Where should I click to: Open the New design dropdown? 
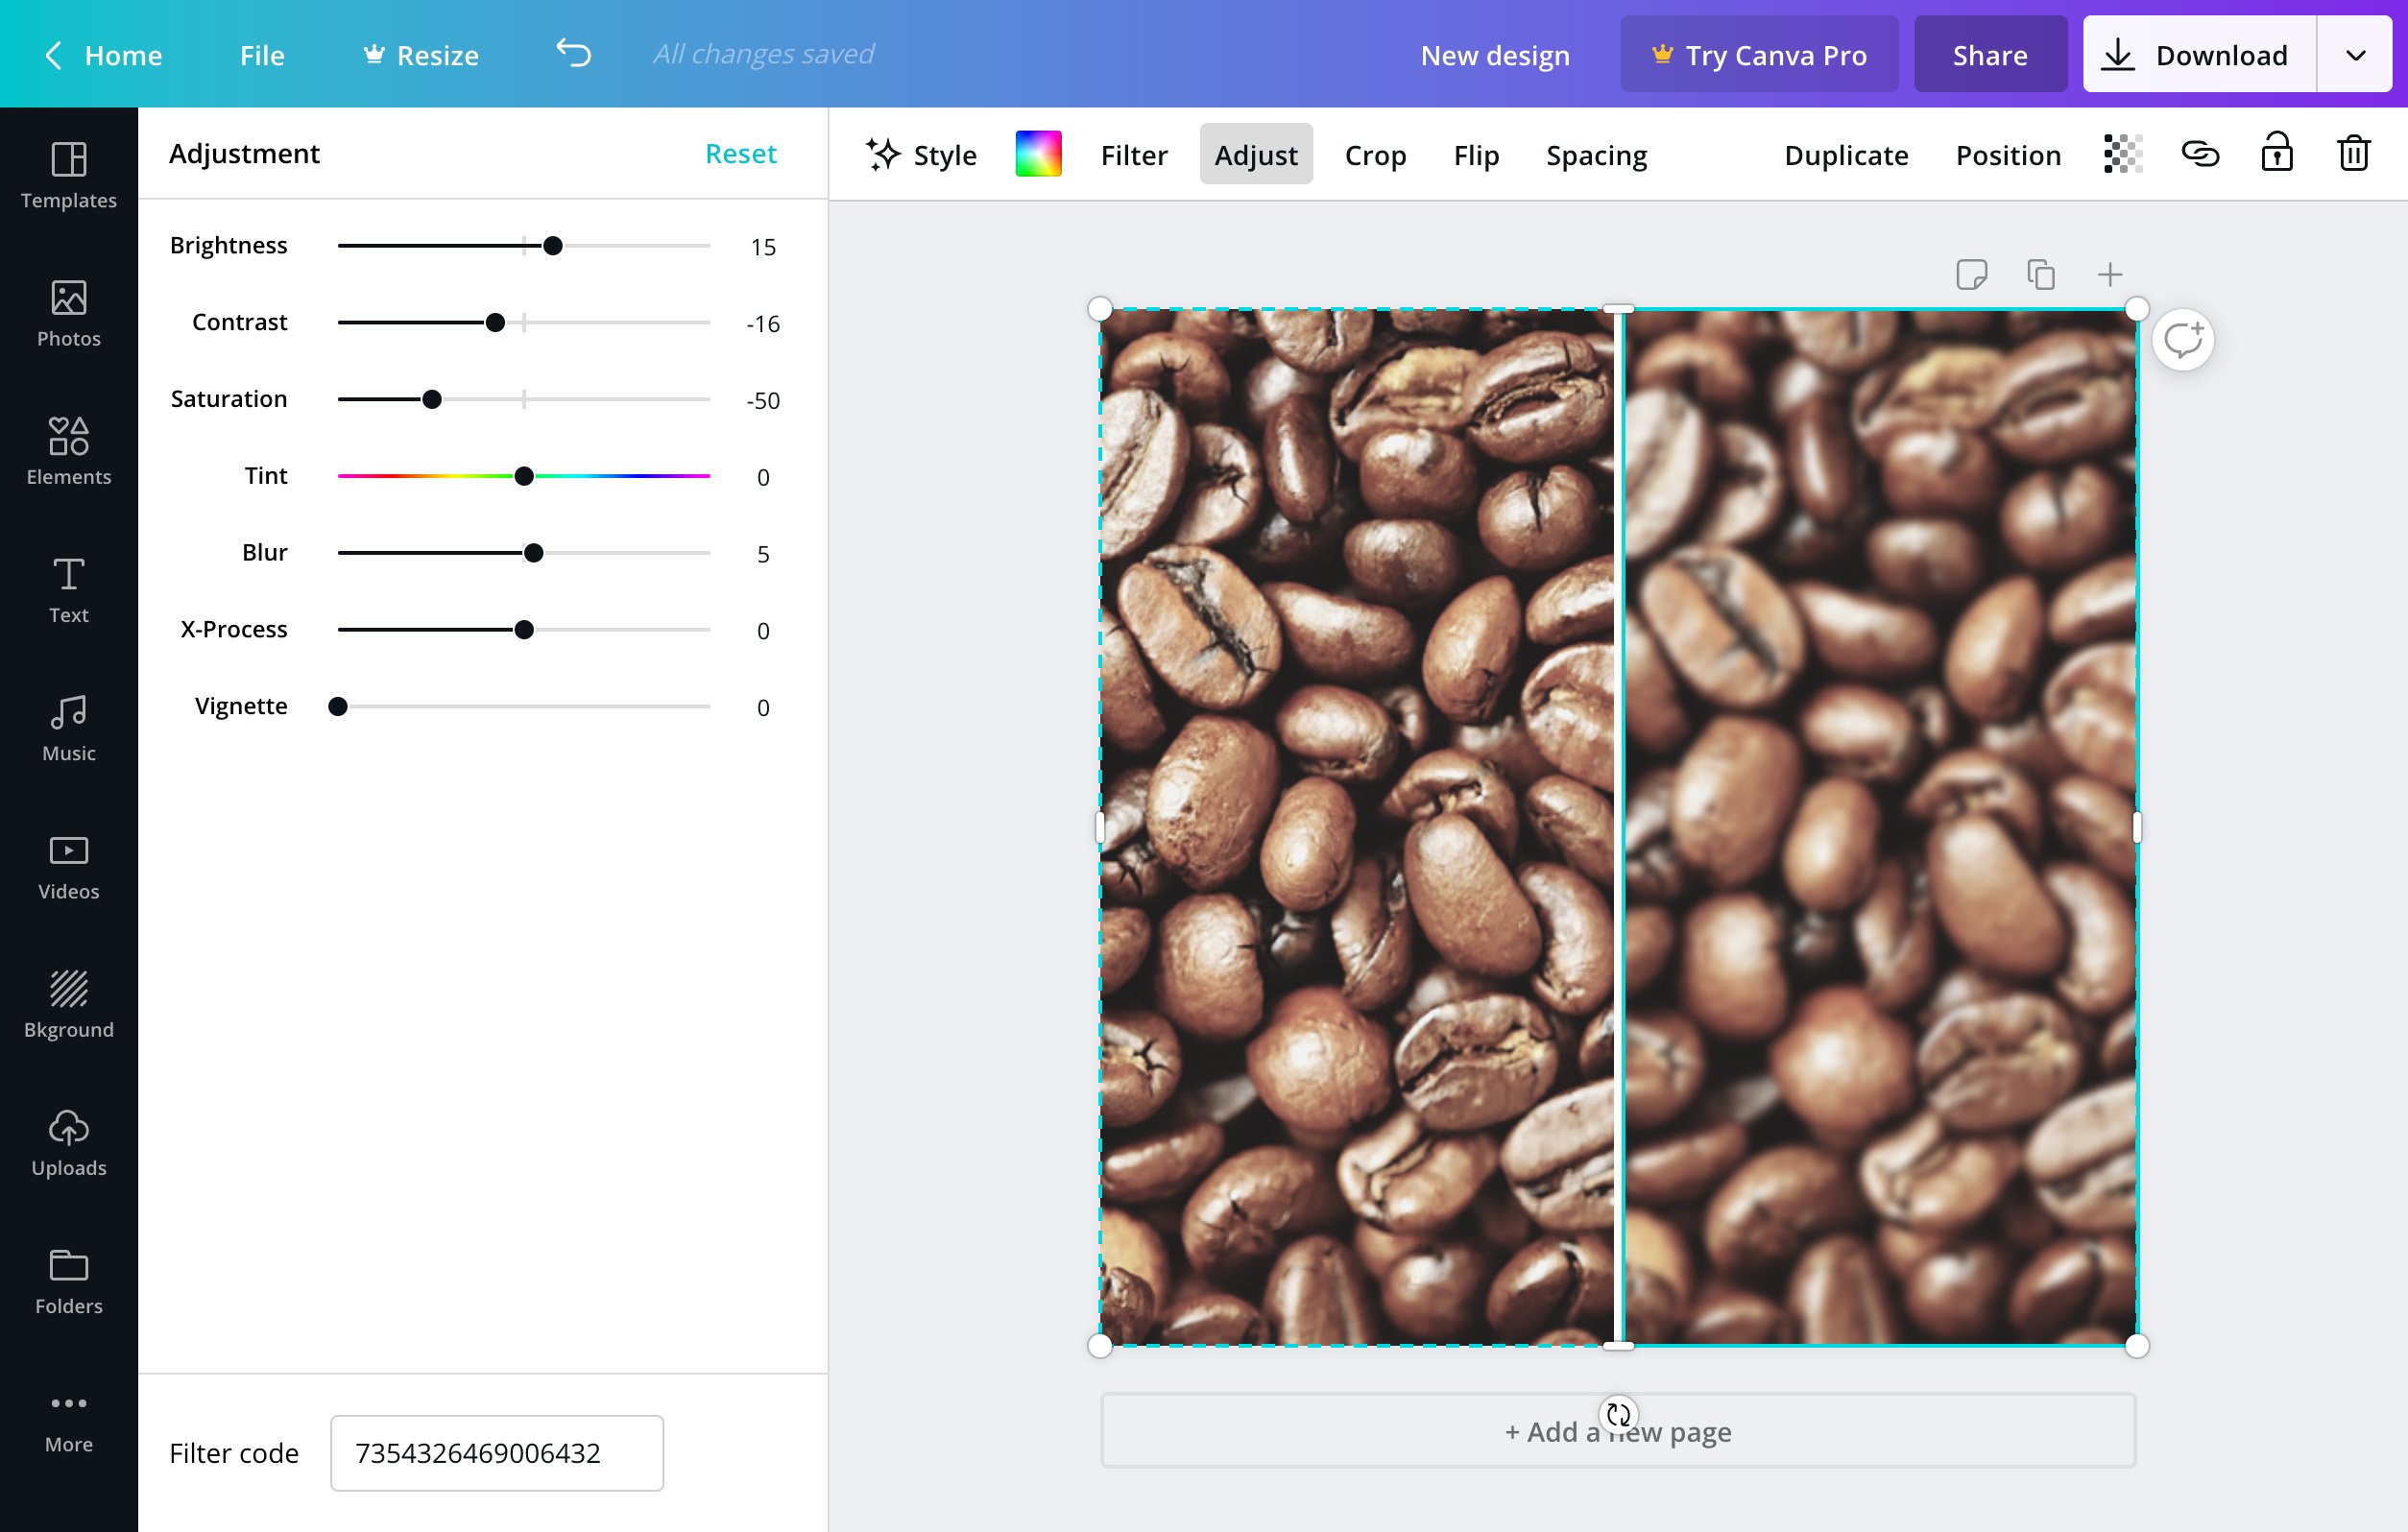coord(1495,53)
